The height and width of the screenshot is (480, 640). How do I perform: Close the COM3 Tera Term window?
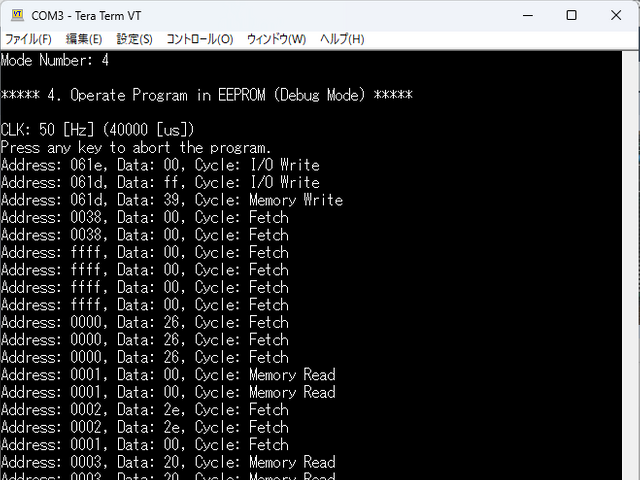[x=616, y=15]
